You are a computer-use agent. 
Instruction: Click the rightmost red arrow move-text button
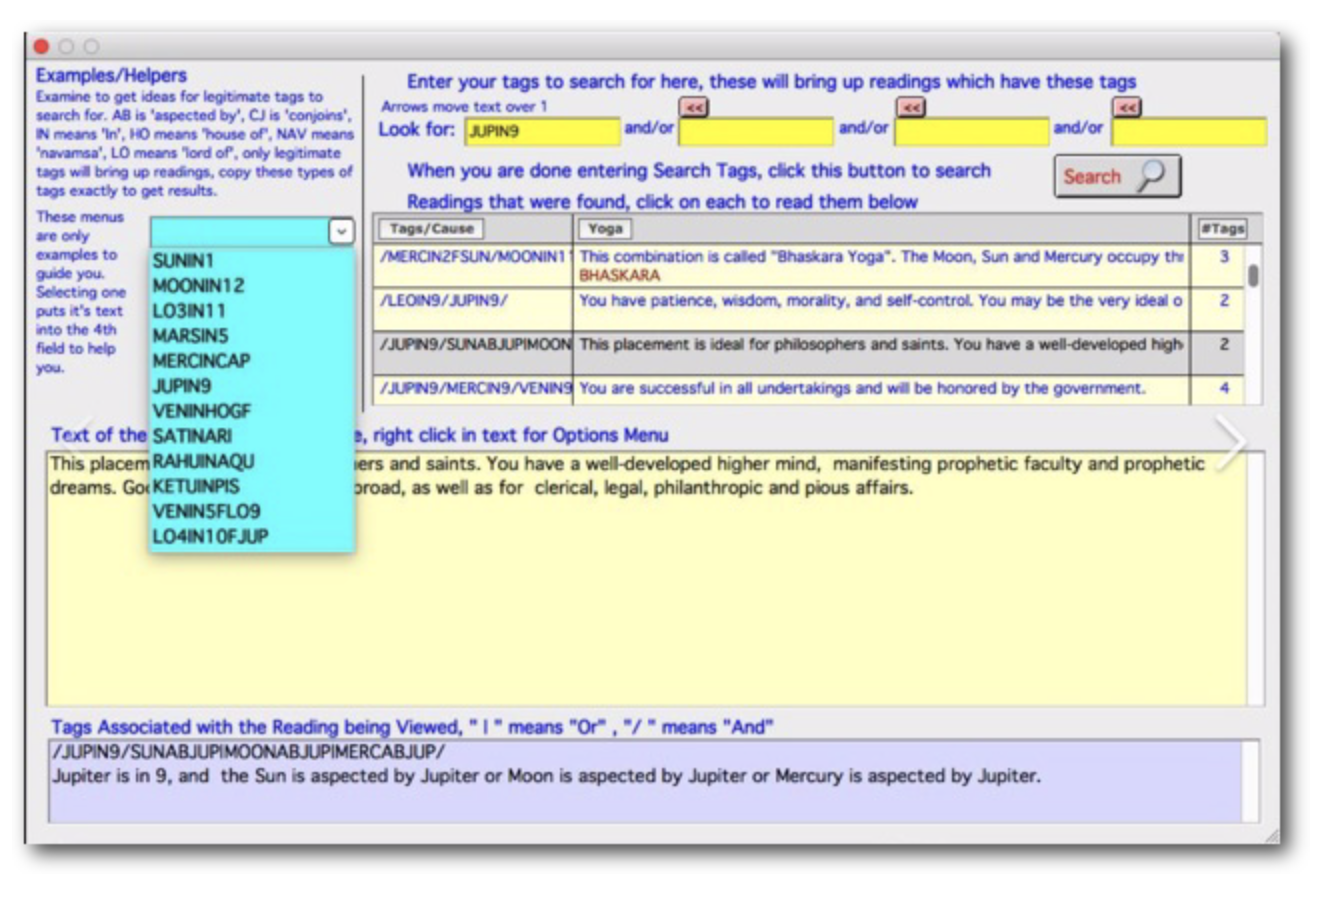pyautogui.click(x=1127, y=107)
